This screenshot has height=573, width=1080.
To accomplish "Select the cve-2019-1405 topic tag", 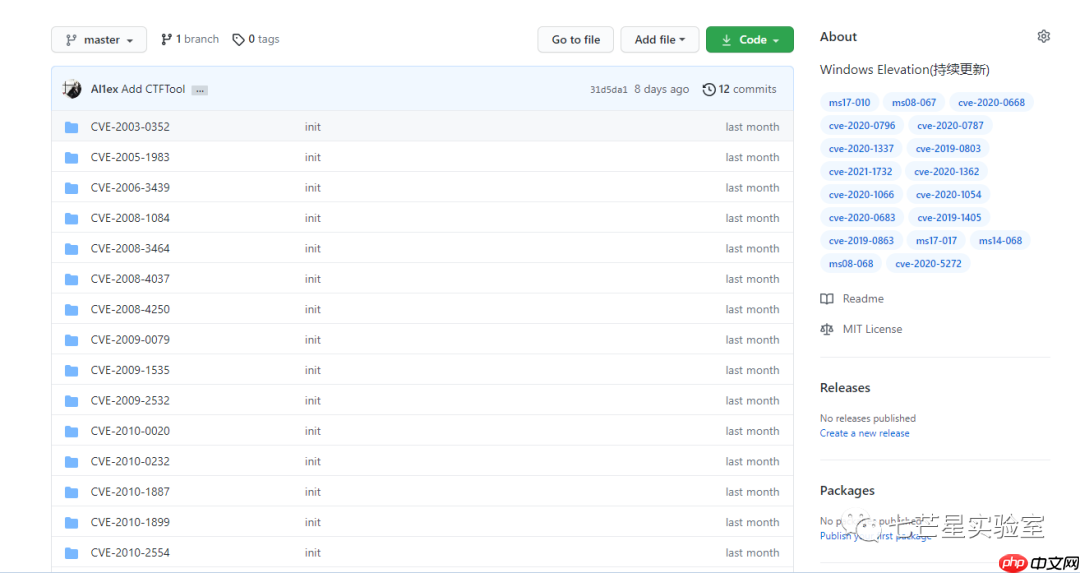I will tap(948, 218).
